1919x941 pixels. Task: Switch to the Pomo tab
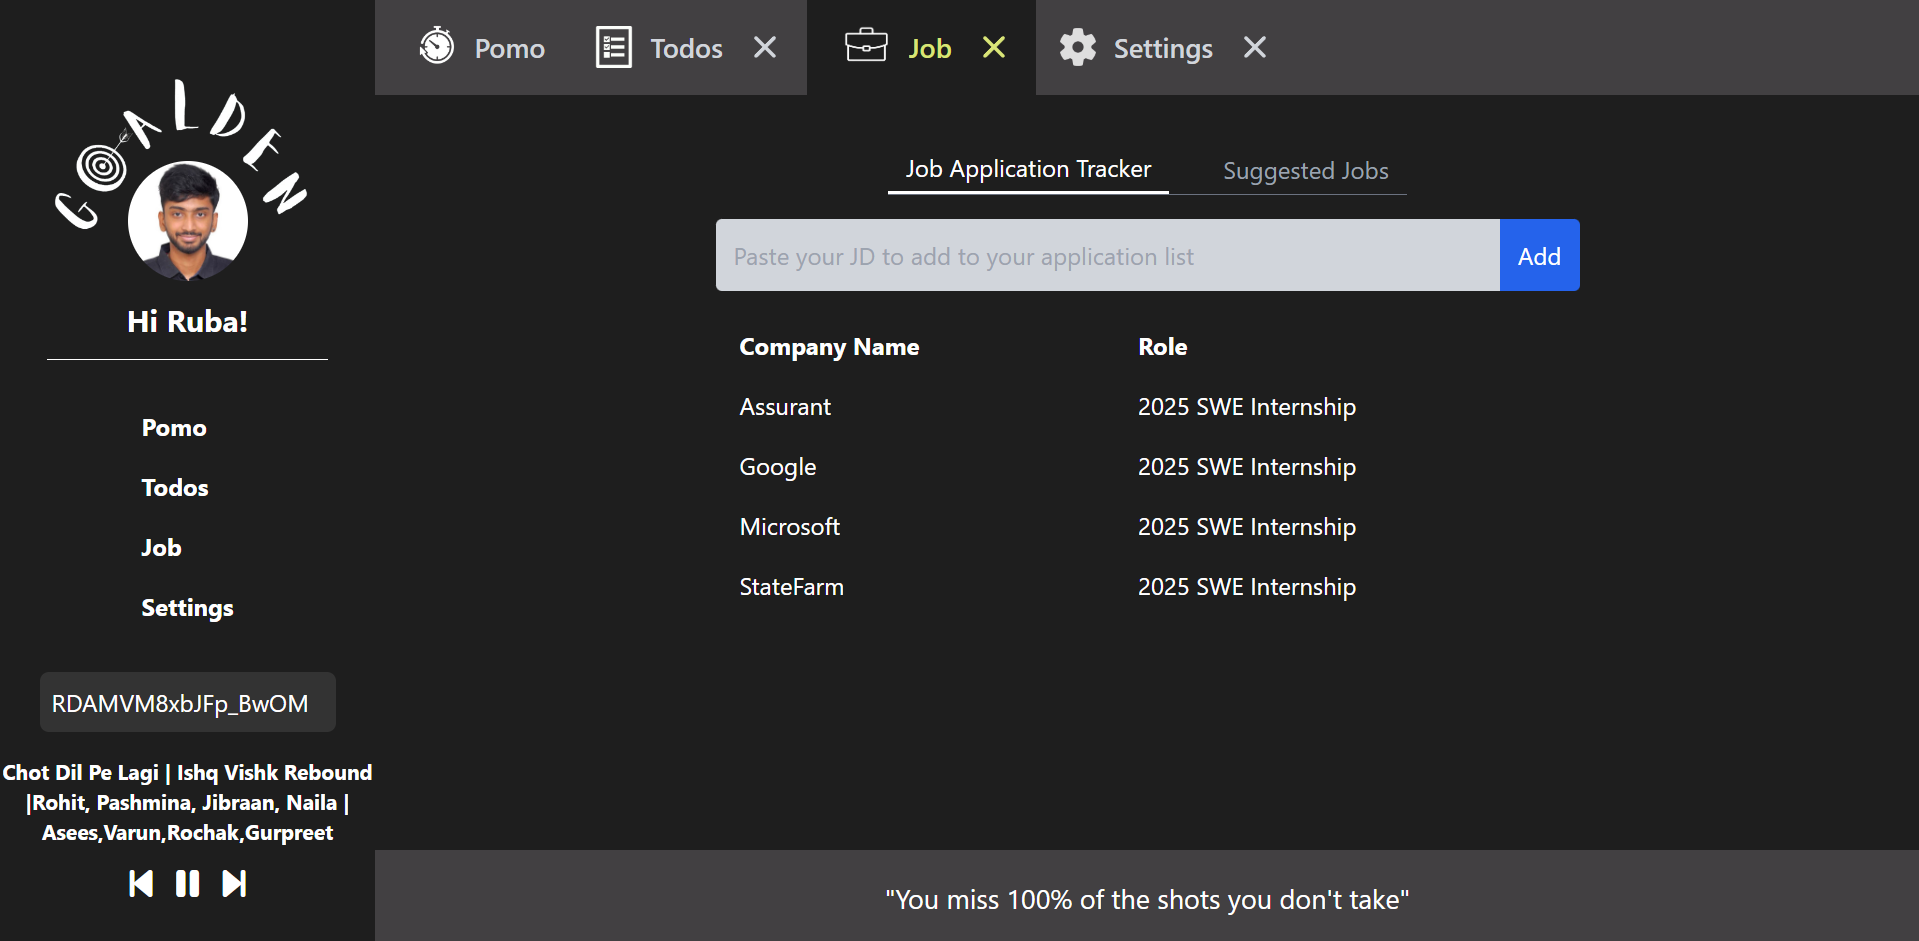point(510,48)
